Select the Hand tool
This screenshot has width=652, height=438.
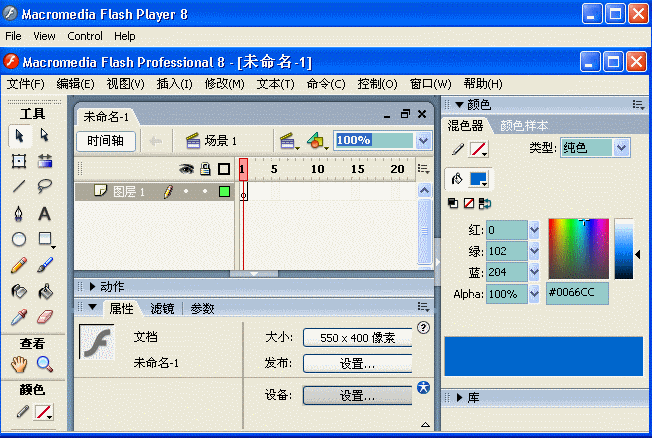[19, 364]
